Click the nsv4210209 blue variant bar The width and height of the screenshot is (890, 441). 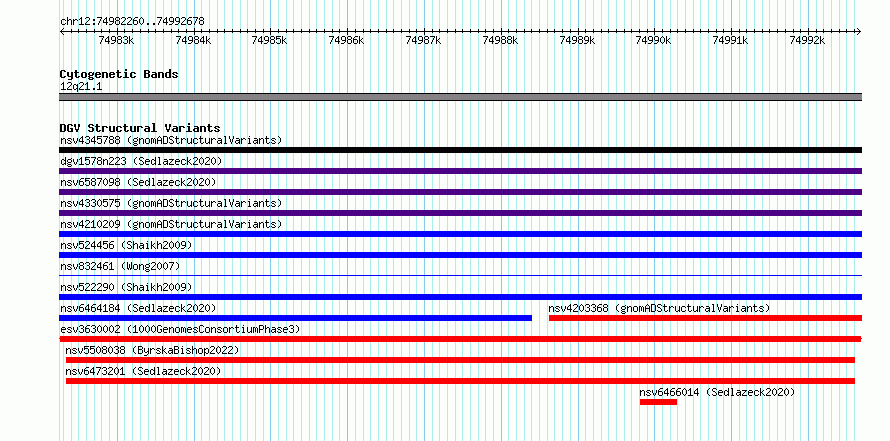[460, 234]
